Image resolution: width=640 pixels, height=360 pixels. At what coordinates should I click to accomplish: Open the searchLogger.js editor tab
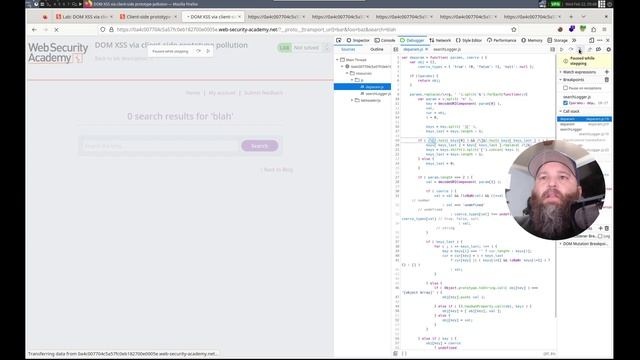pos(447,49)
